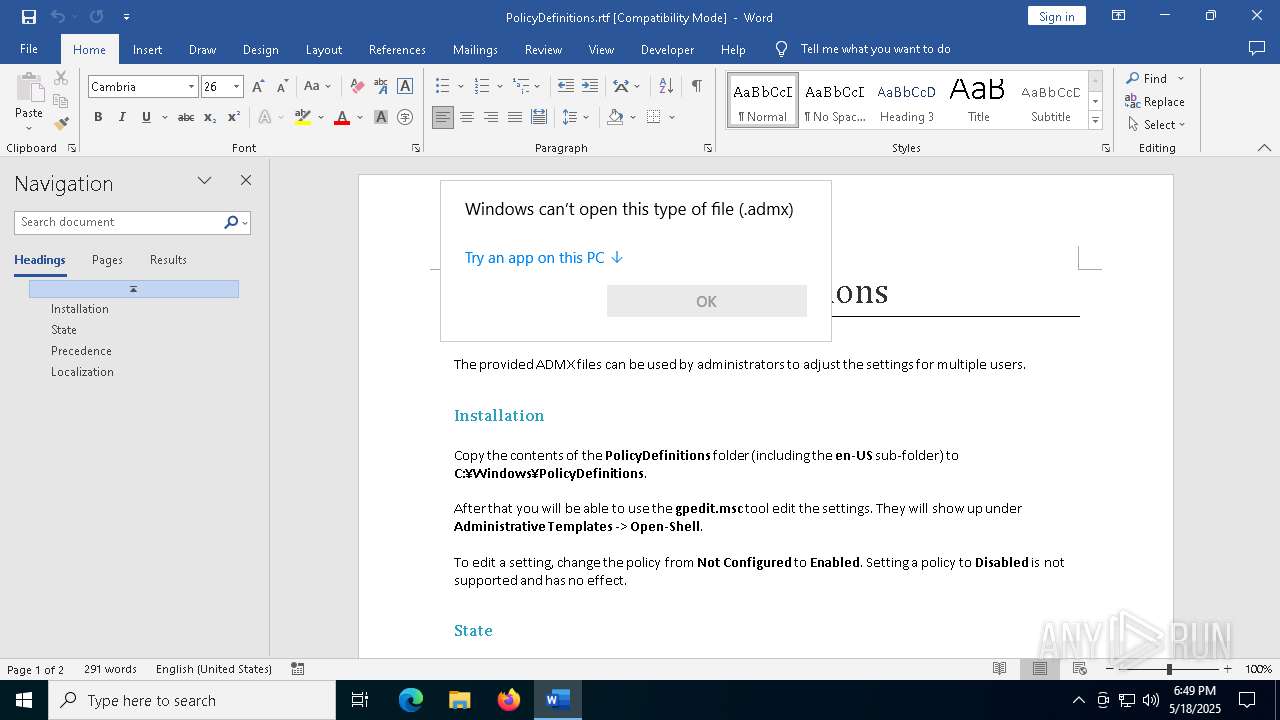
Task: Switch to Pages tab in Navigation pane
Action: (107, 260)
